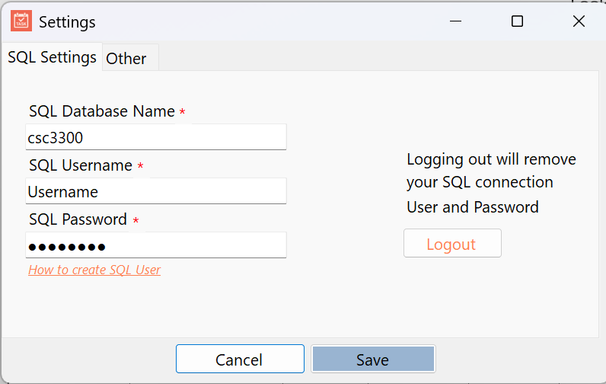Viewport: 606px width, 384px height.
Task: Focus the database name field containing csc3300
Action: [x=156, y=137]
